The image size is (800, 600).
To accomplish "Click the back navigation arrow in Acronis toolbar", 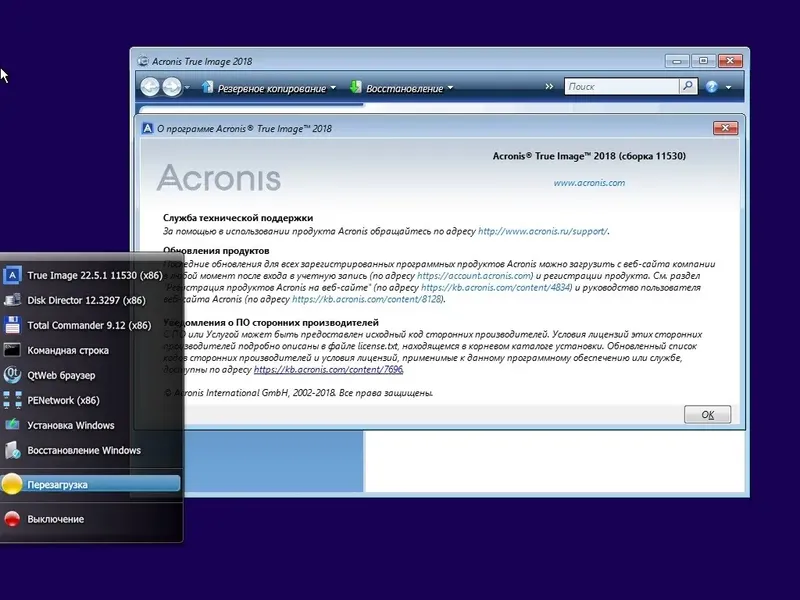I will [152, 87].
